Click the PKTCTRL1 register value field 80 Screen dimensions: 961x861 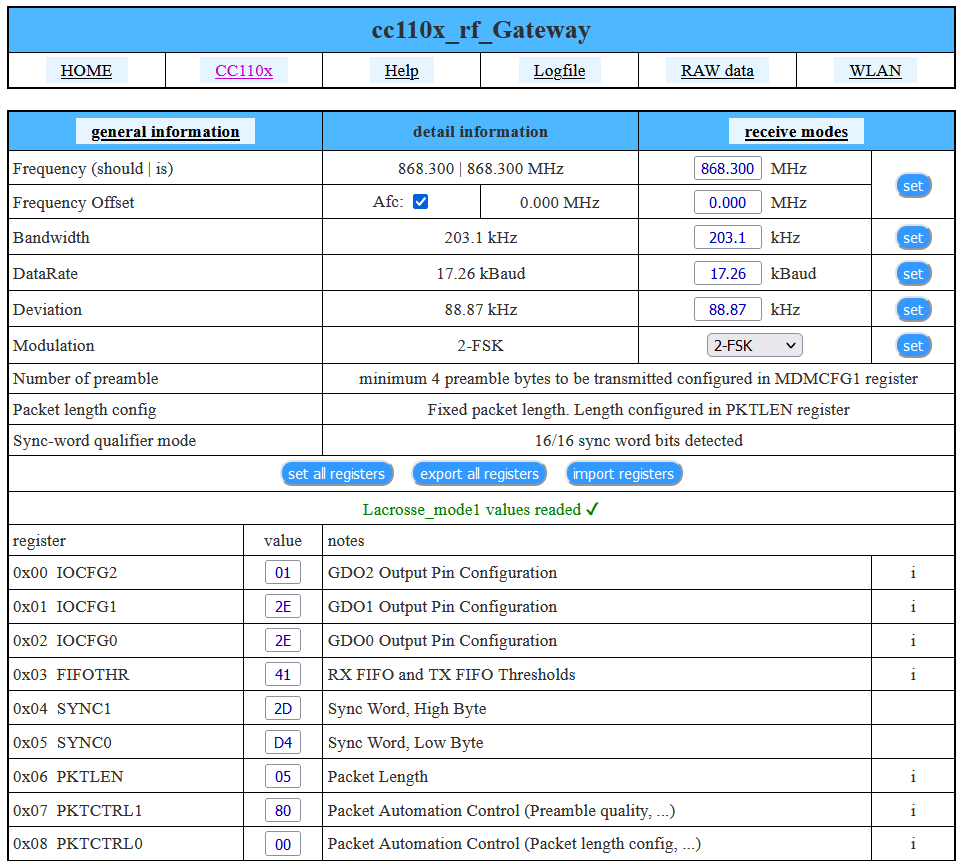[x=283, y=811]
